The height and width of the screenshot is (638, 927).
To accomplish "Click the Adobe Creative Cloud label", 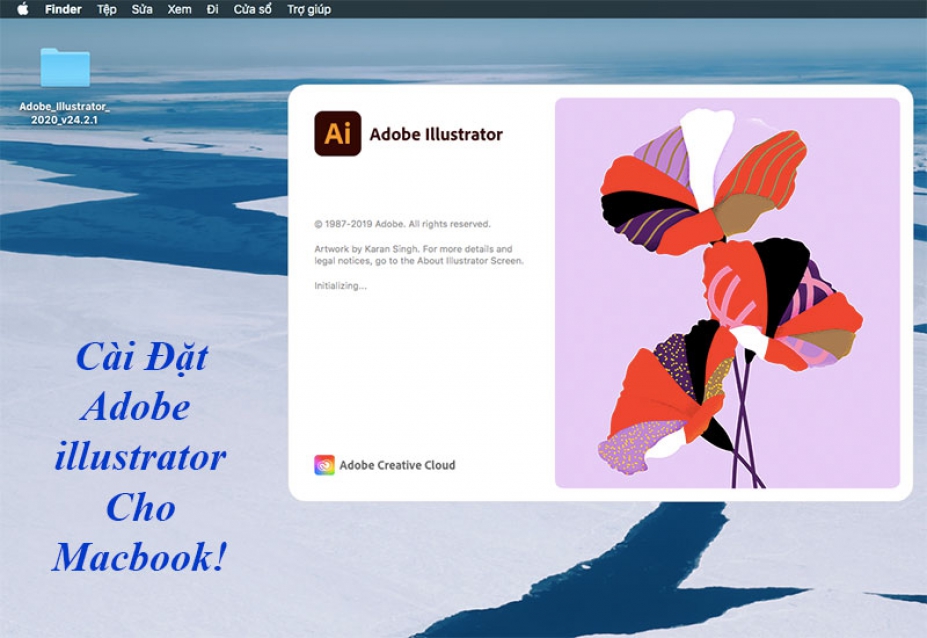I will 397,465.
